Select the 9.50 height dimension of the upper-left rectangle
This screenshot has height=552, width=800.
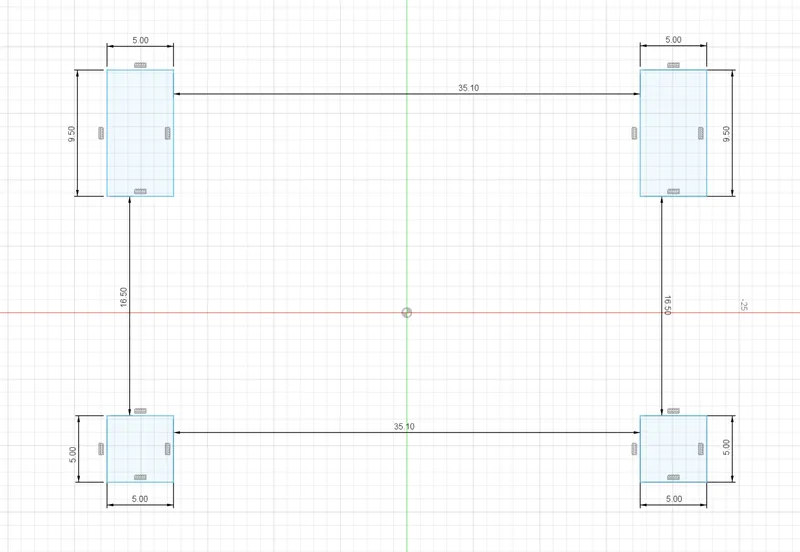click(71, 134)
